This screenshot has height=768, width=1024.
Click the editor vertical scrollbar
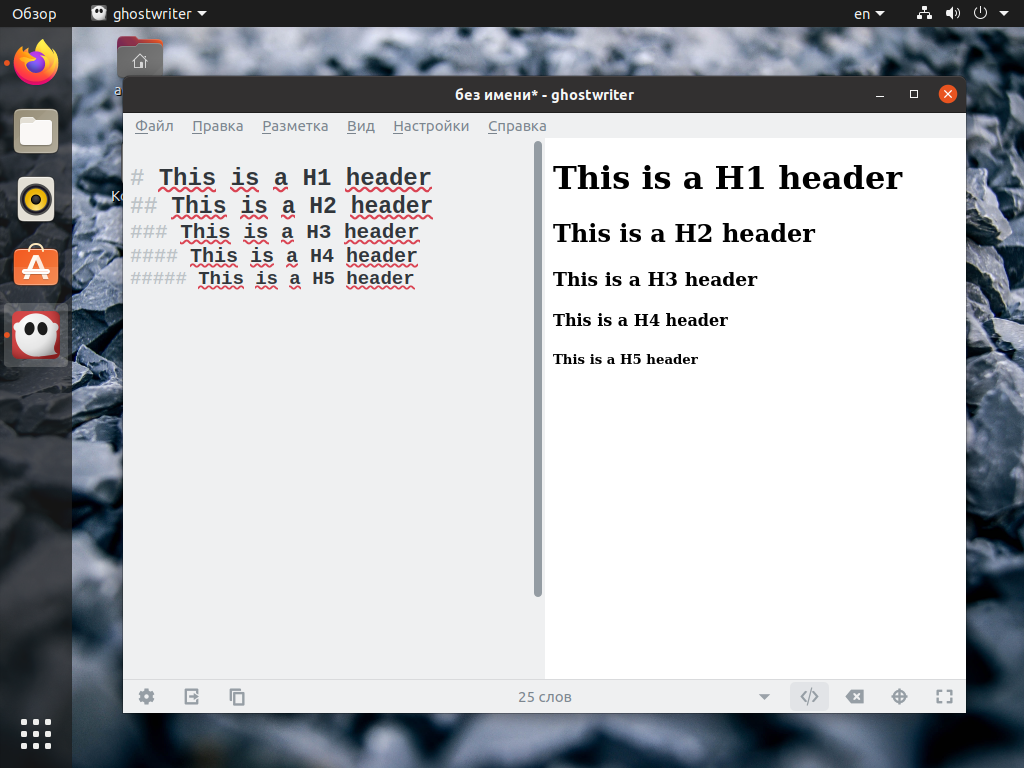coord(538,369)
